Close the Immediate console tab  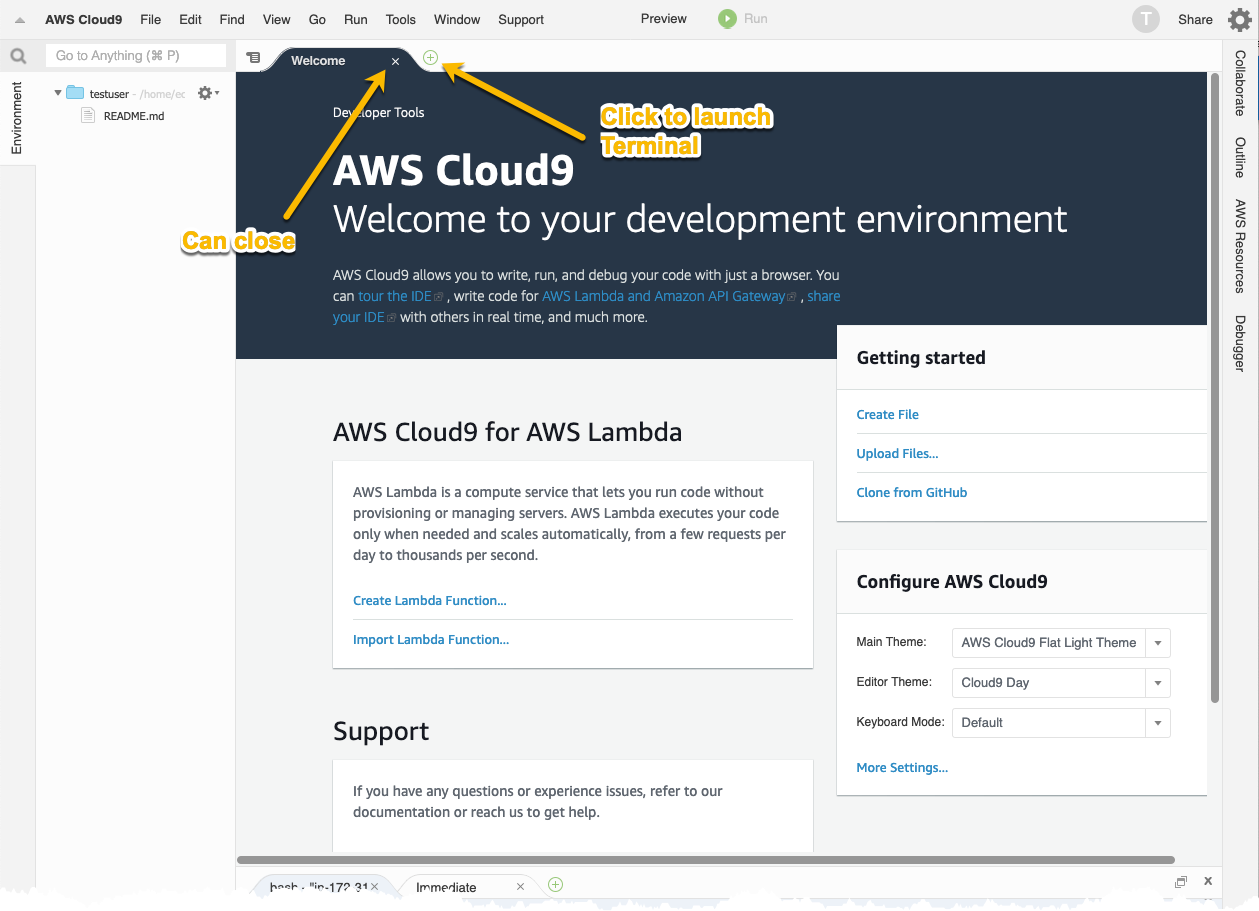coord(520,887)
